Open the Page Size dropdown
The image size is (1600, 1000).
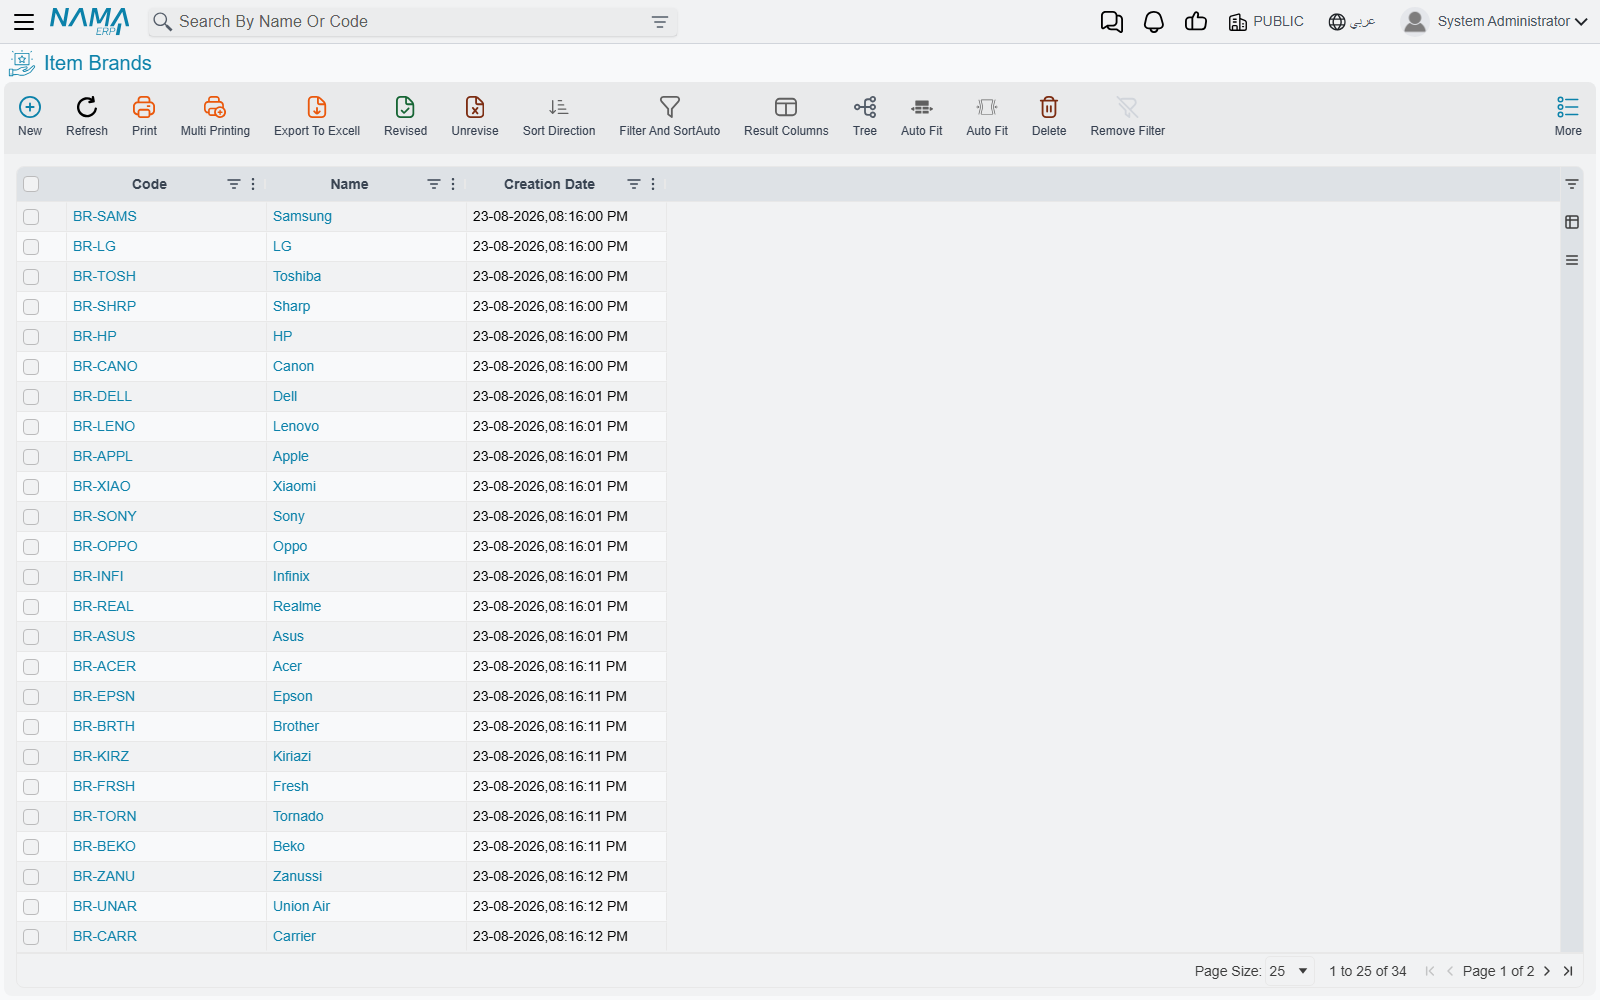tap(1289, 971)
